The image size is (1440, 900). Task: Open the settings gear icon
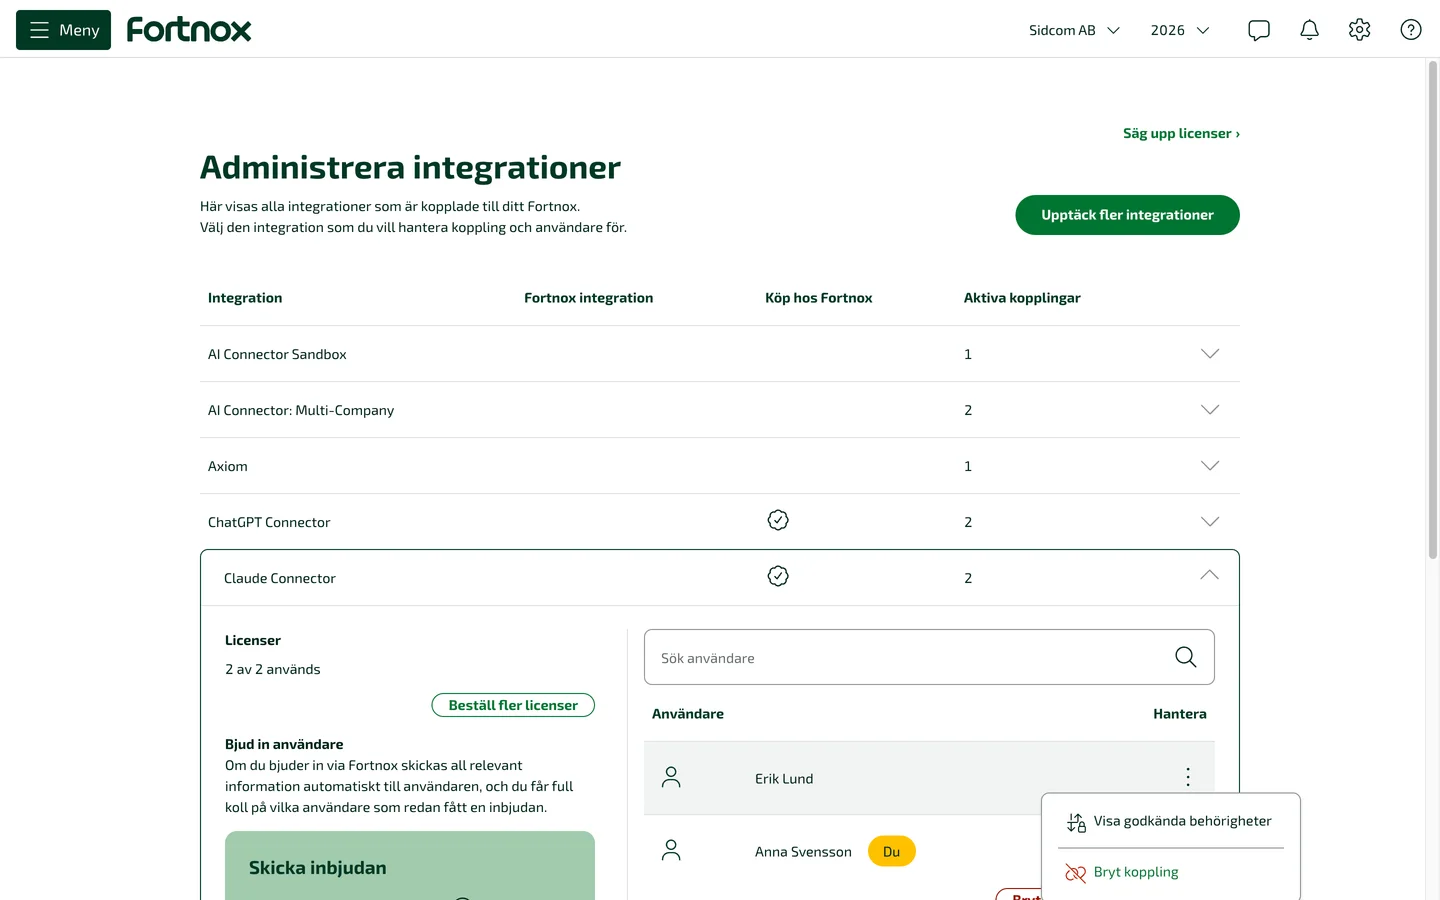click(x=1359, y=30)
